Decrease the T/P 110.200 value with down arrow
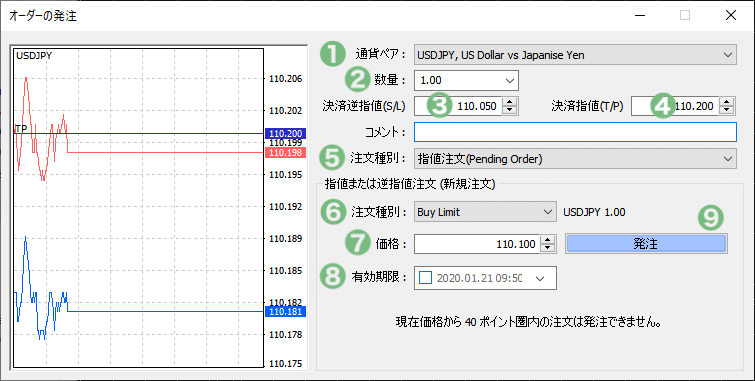 (x=726, y=110)
